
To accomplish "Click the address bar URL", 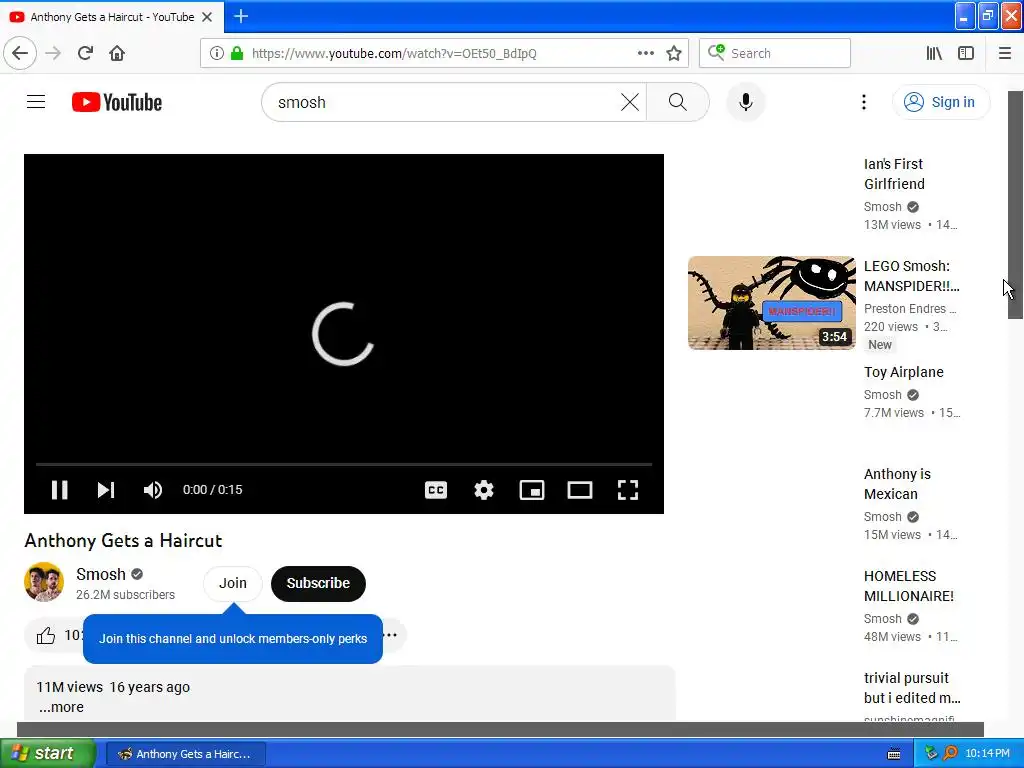I will click(394, 54).
